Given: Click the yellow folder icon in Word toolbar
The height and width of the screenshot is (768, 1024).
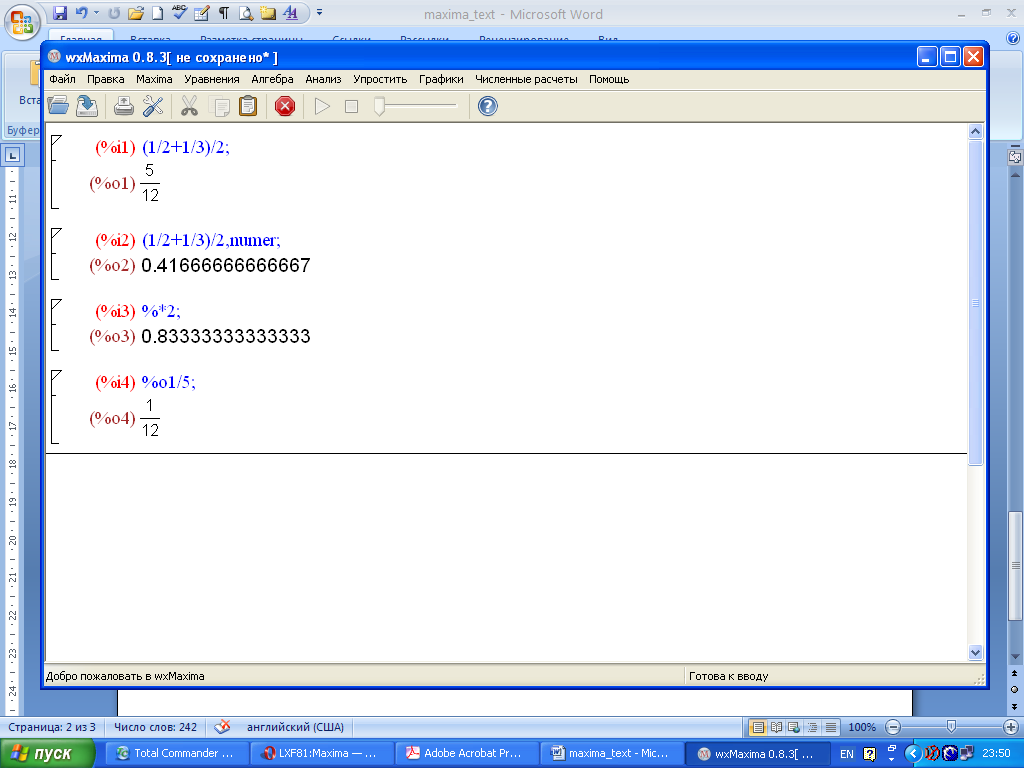Looking at the screenshot, I should 268,12.
